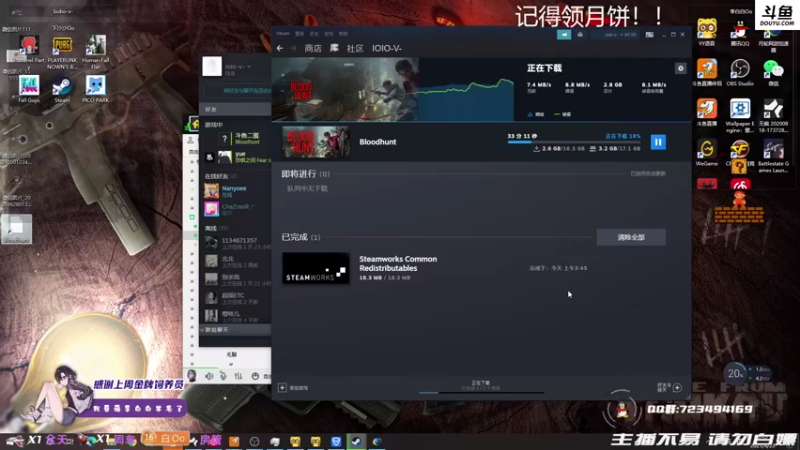Click the Steam forward navigation arrow

click(293, 48)
